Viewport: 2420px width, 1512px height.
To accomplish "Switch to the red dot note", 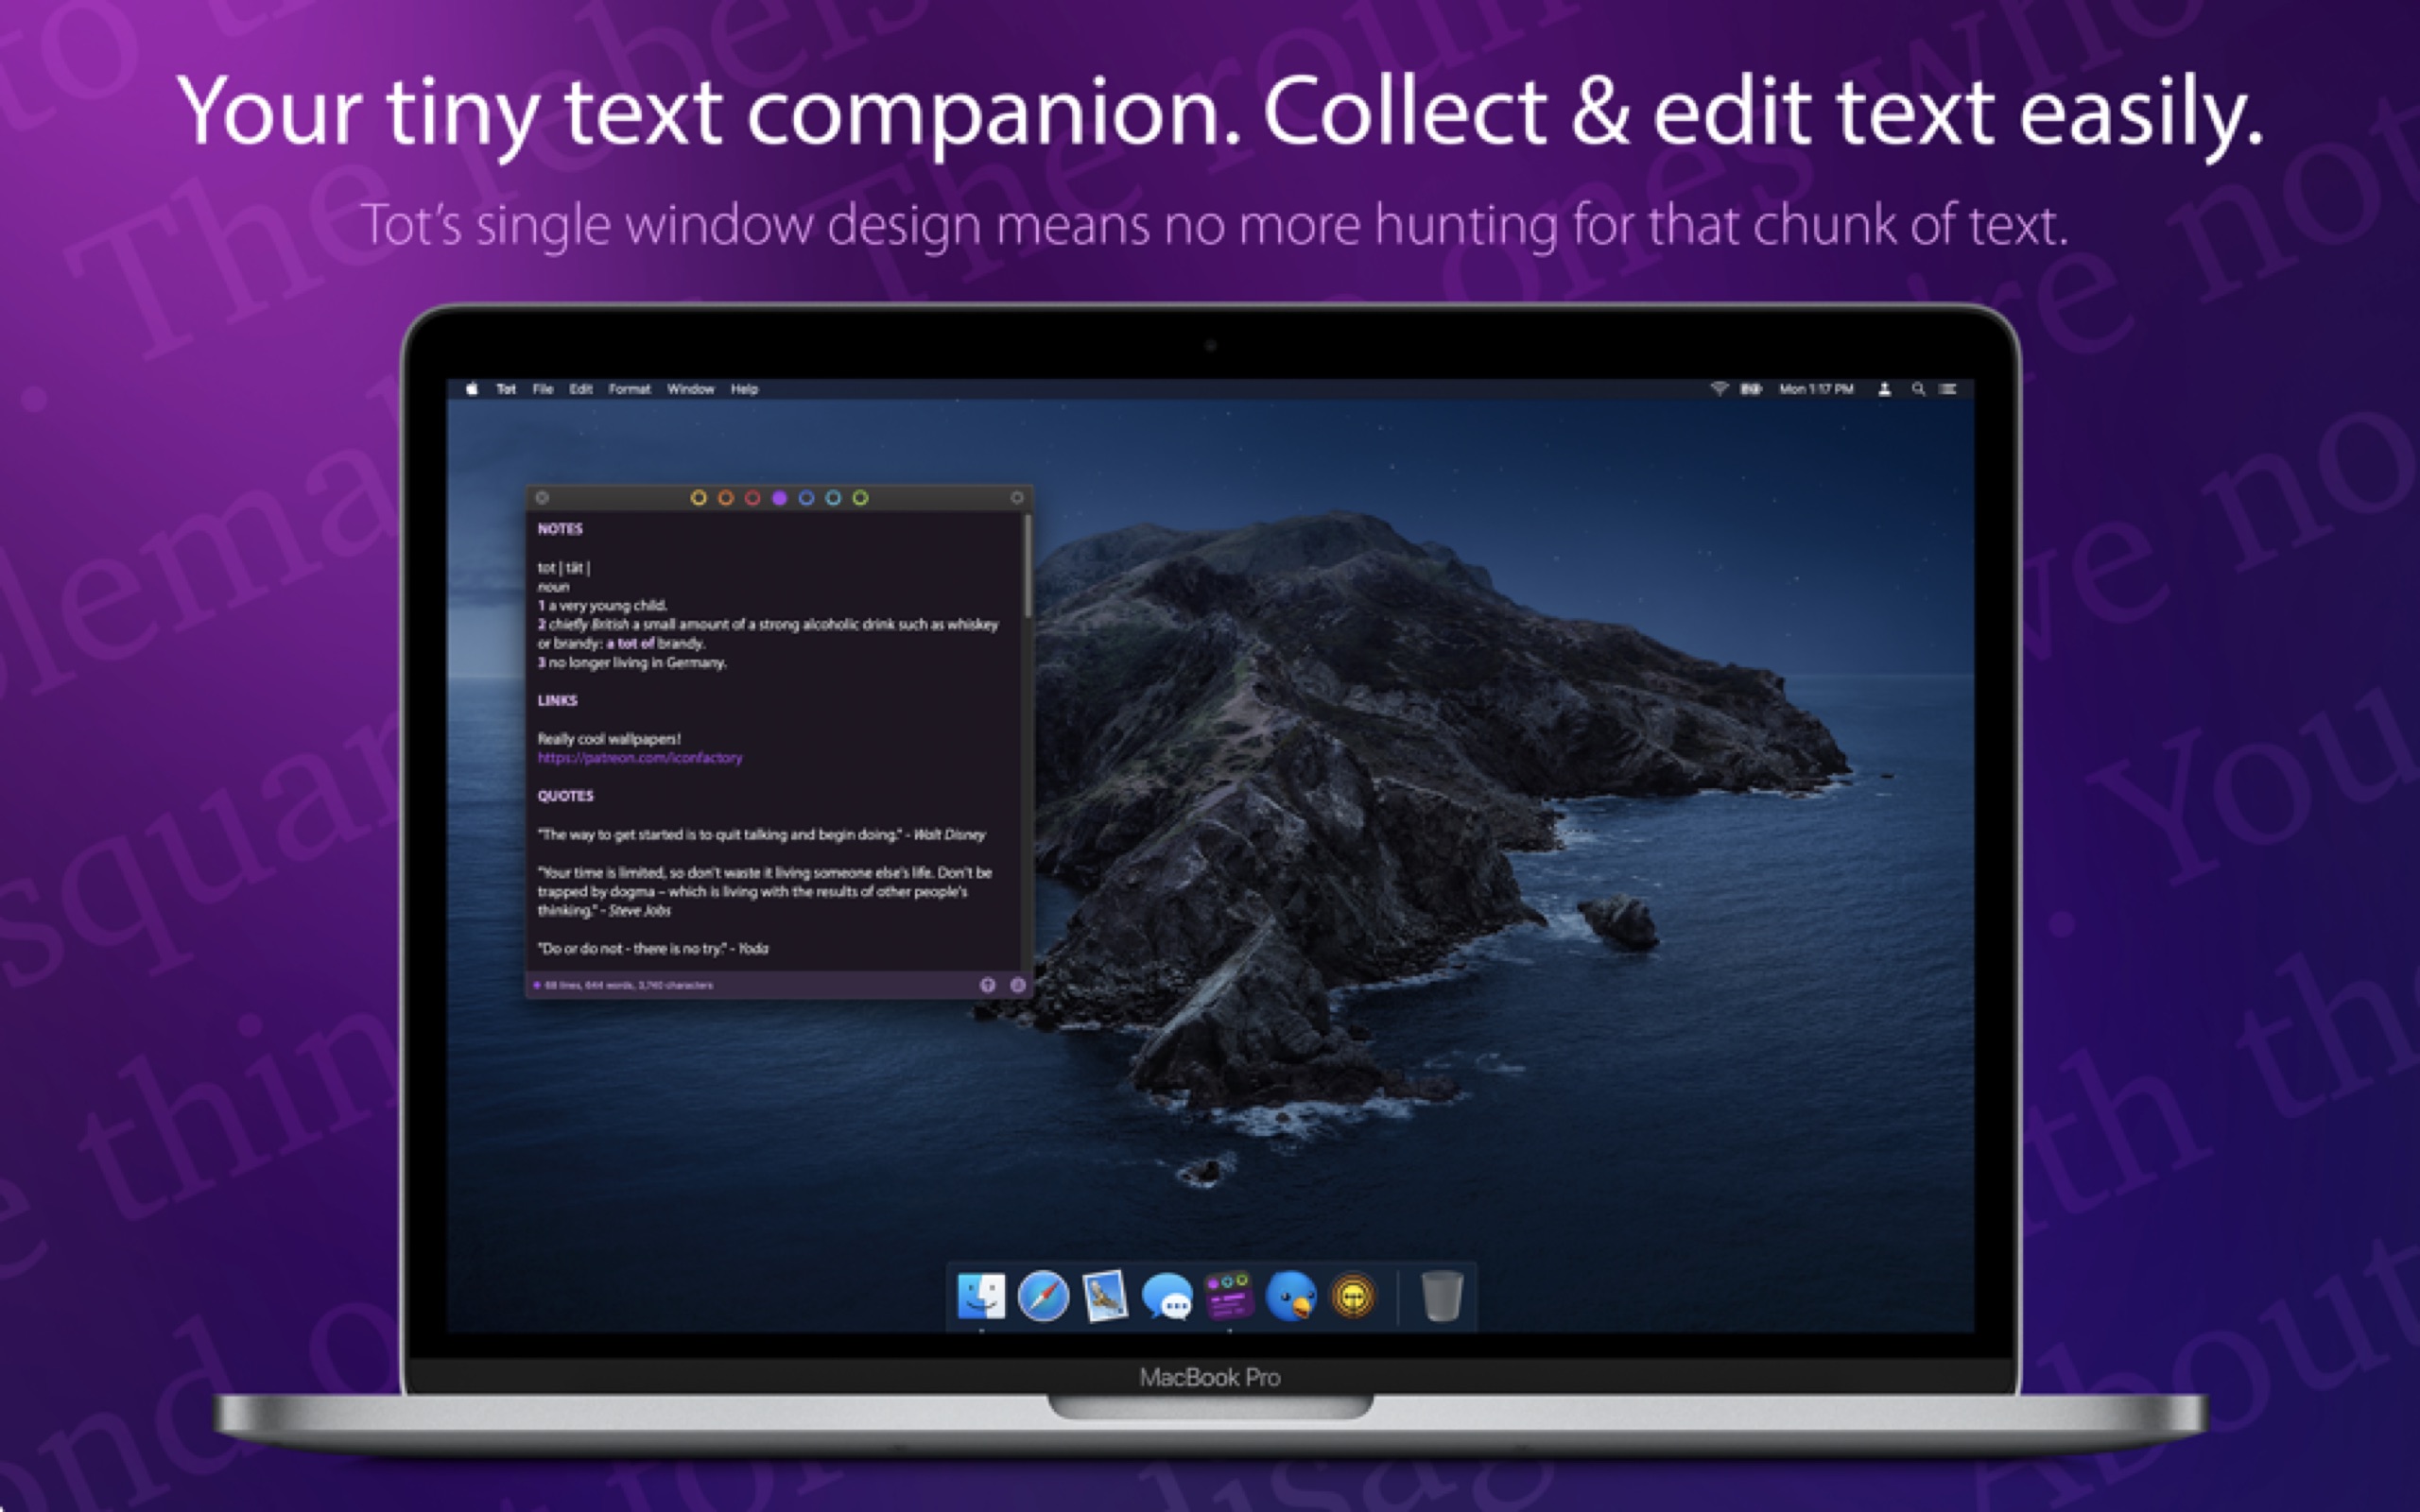I will click(x=753, y=498).
